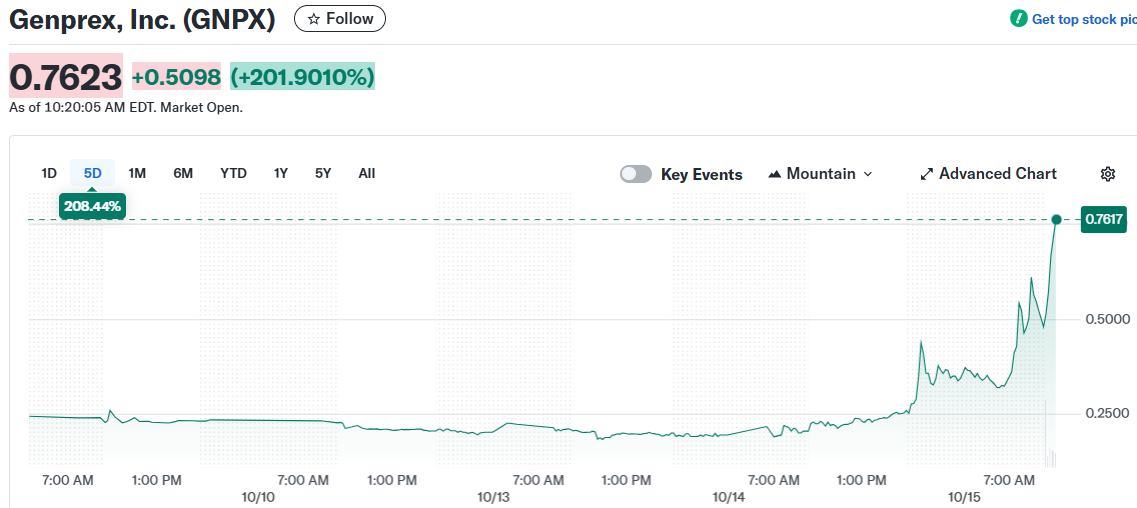
Task: Click the star icon in Follow button
Action: pyautogui.click(x=313, y=19)
